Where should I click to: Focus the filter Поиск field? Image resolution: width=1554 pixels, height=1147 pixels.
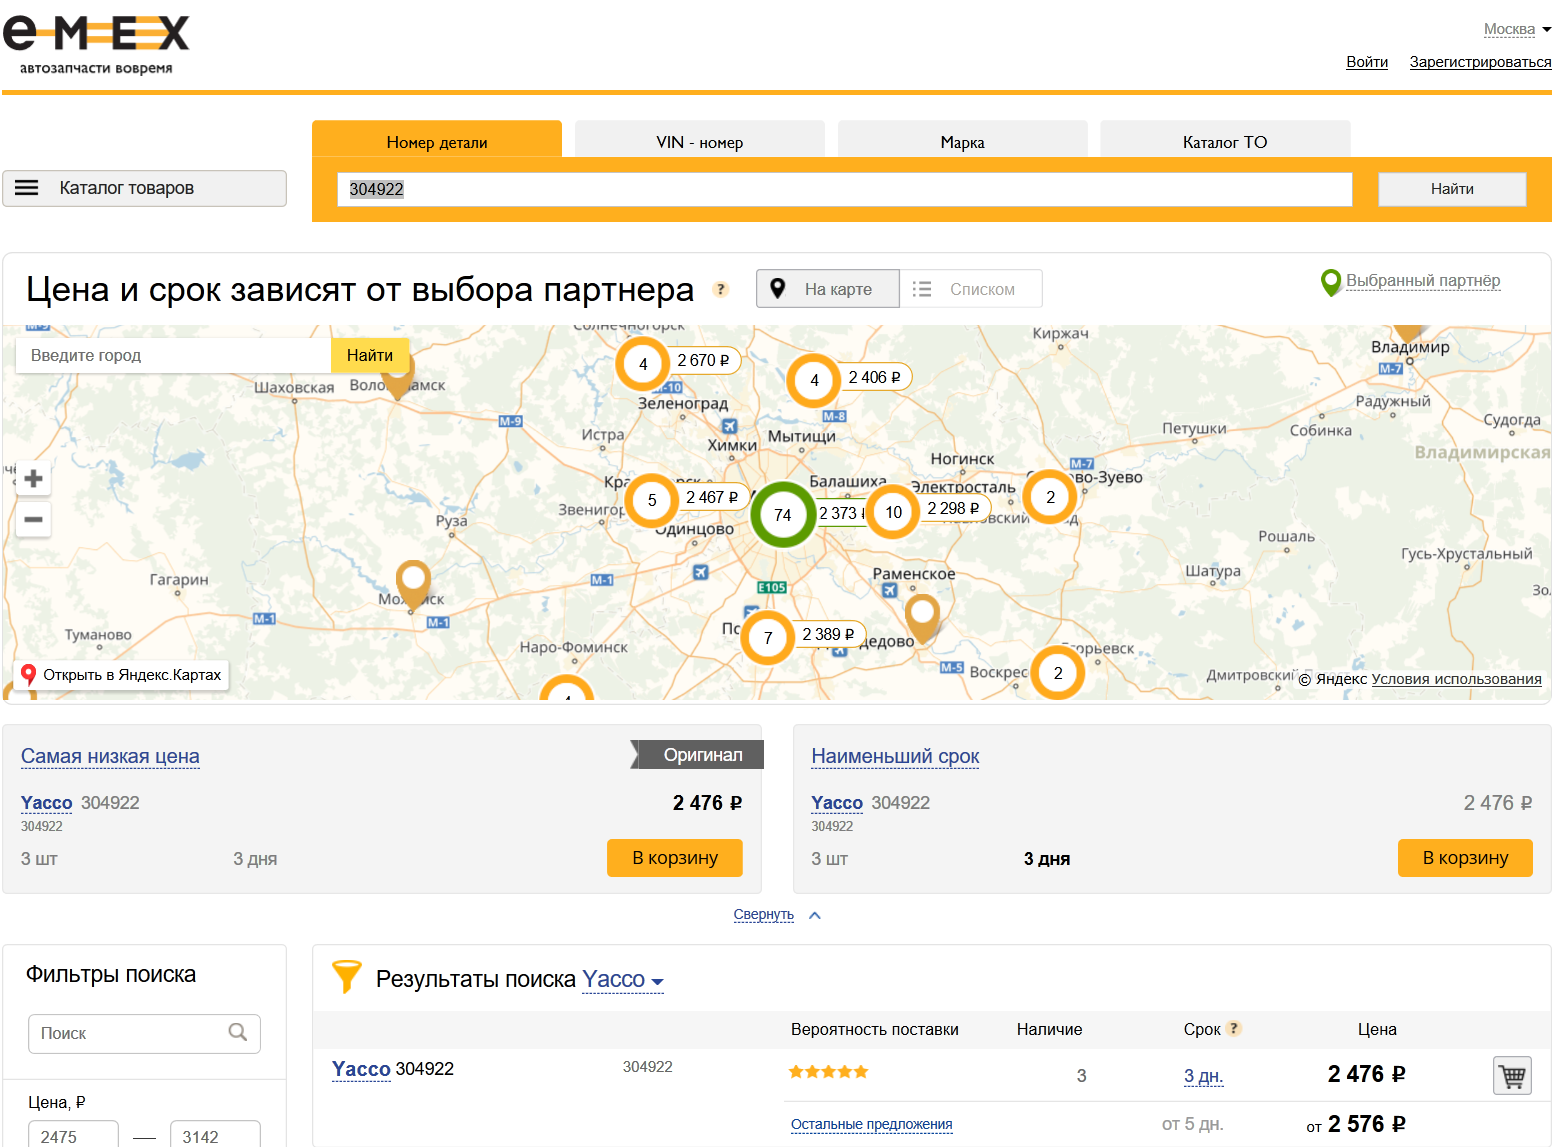(x=144, y=1033)
